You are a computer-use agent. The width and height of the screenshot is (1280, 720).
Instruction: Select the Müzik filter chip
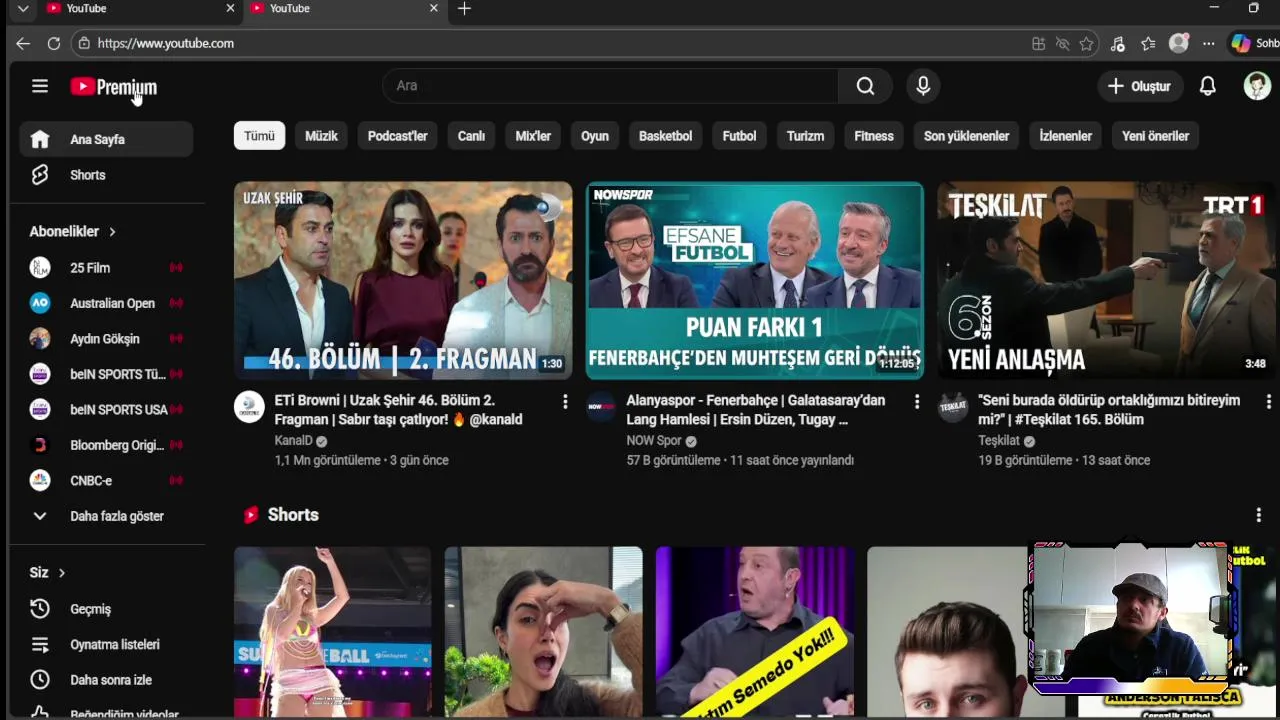point(321,136)
